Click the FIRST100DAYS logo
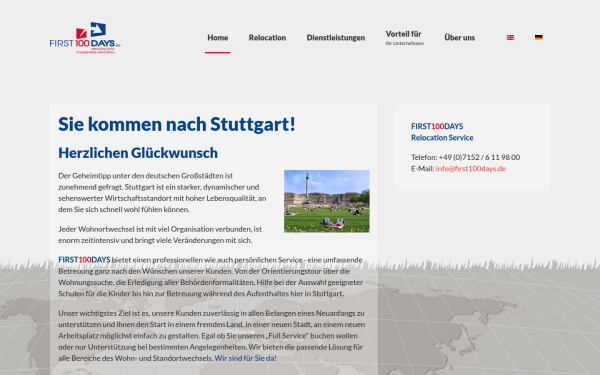Image resolution: width=600 pixels, height=375 pixels. (85, 38)
